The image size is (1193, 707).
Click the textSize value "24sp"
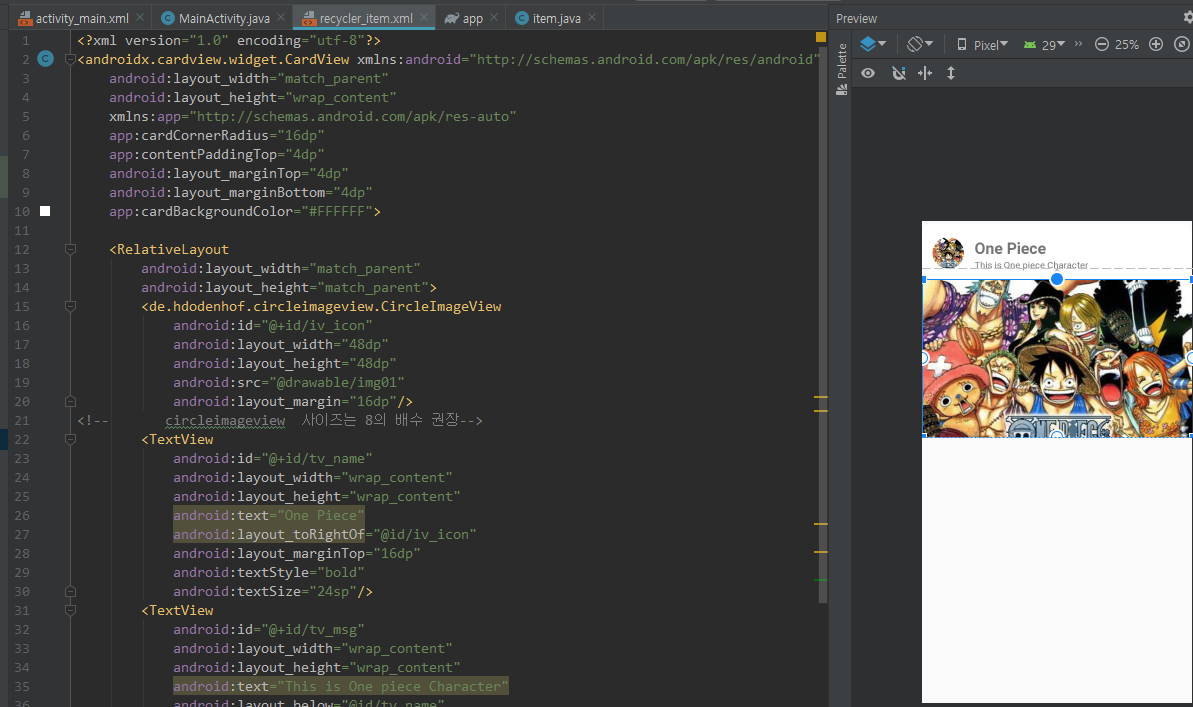point(332,591)
